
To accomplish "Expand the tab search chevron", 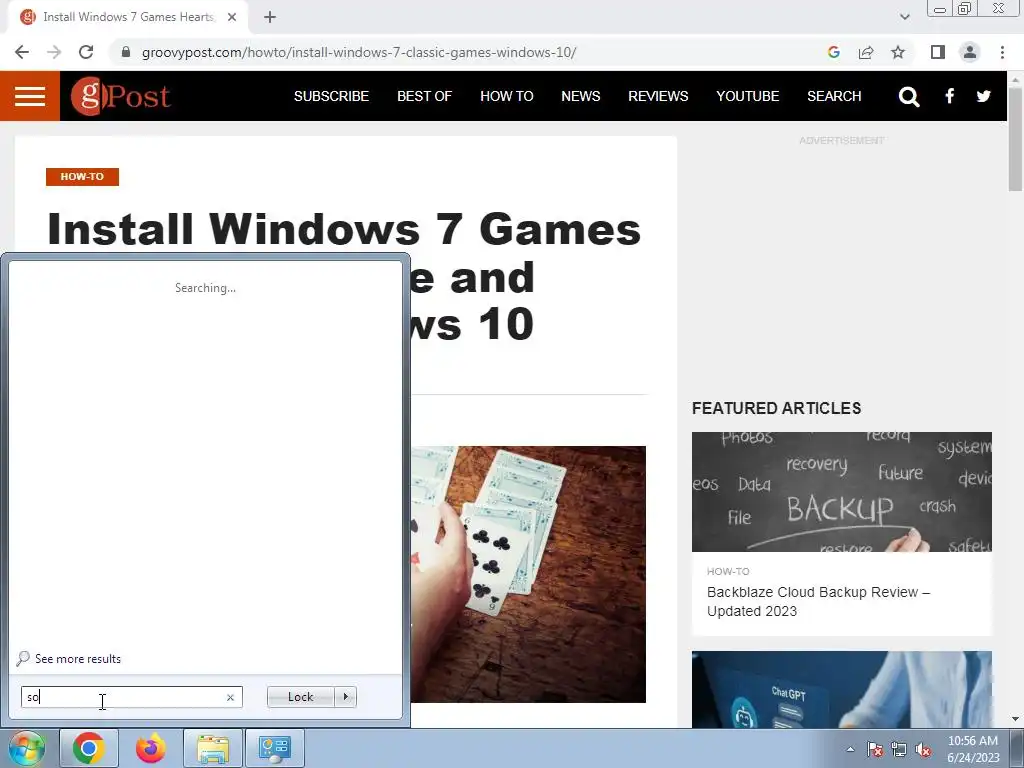I will tap(904, 17).
